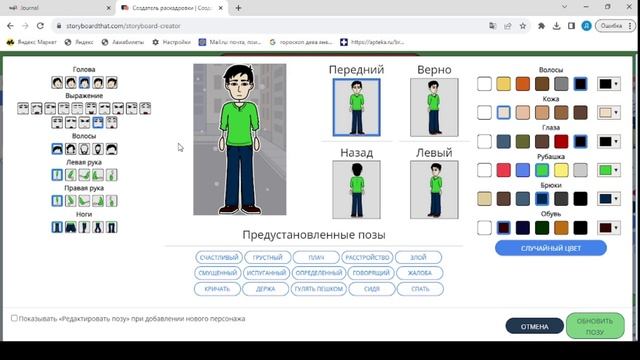Pick the second Правая рука pose option

coord(71,201)
